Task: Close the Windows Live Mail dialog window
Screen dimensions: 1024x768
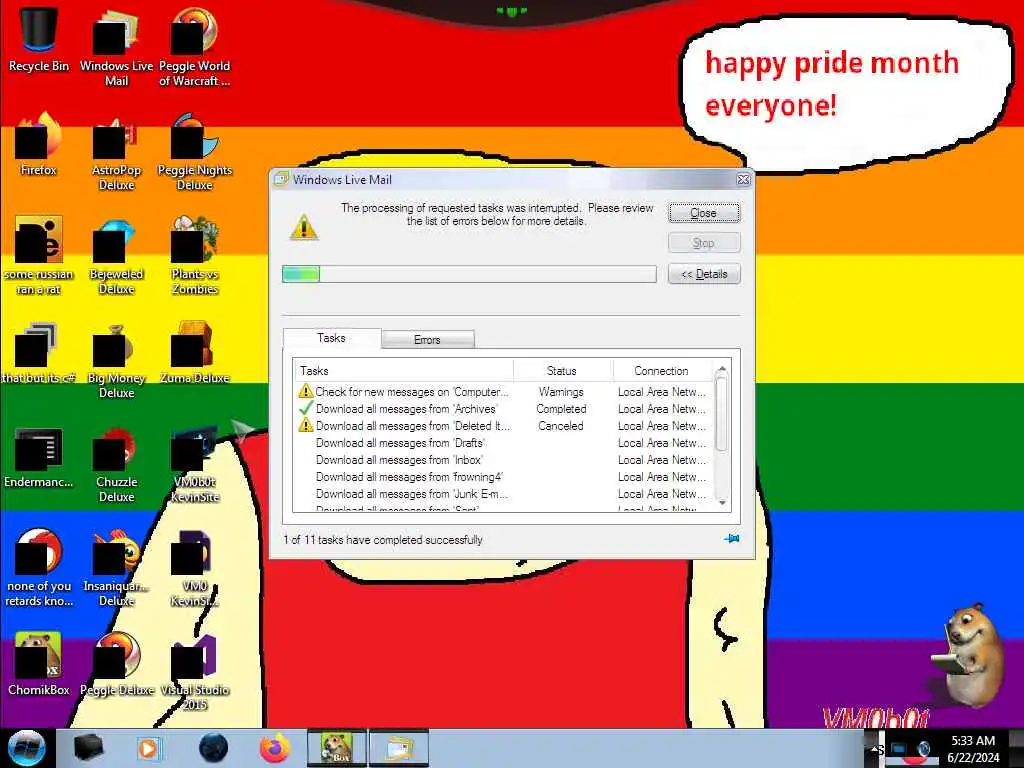Action: tap(743, 180)
